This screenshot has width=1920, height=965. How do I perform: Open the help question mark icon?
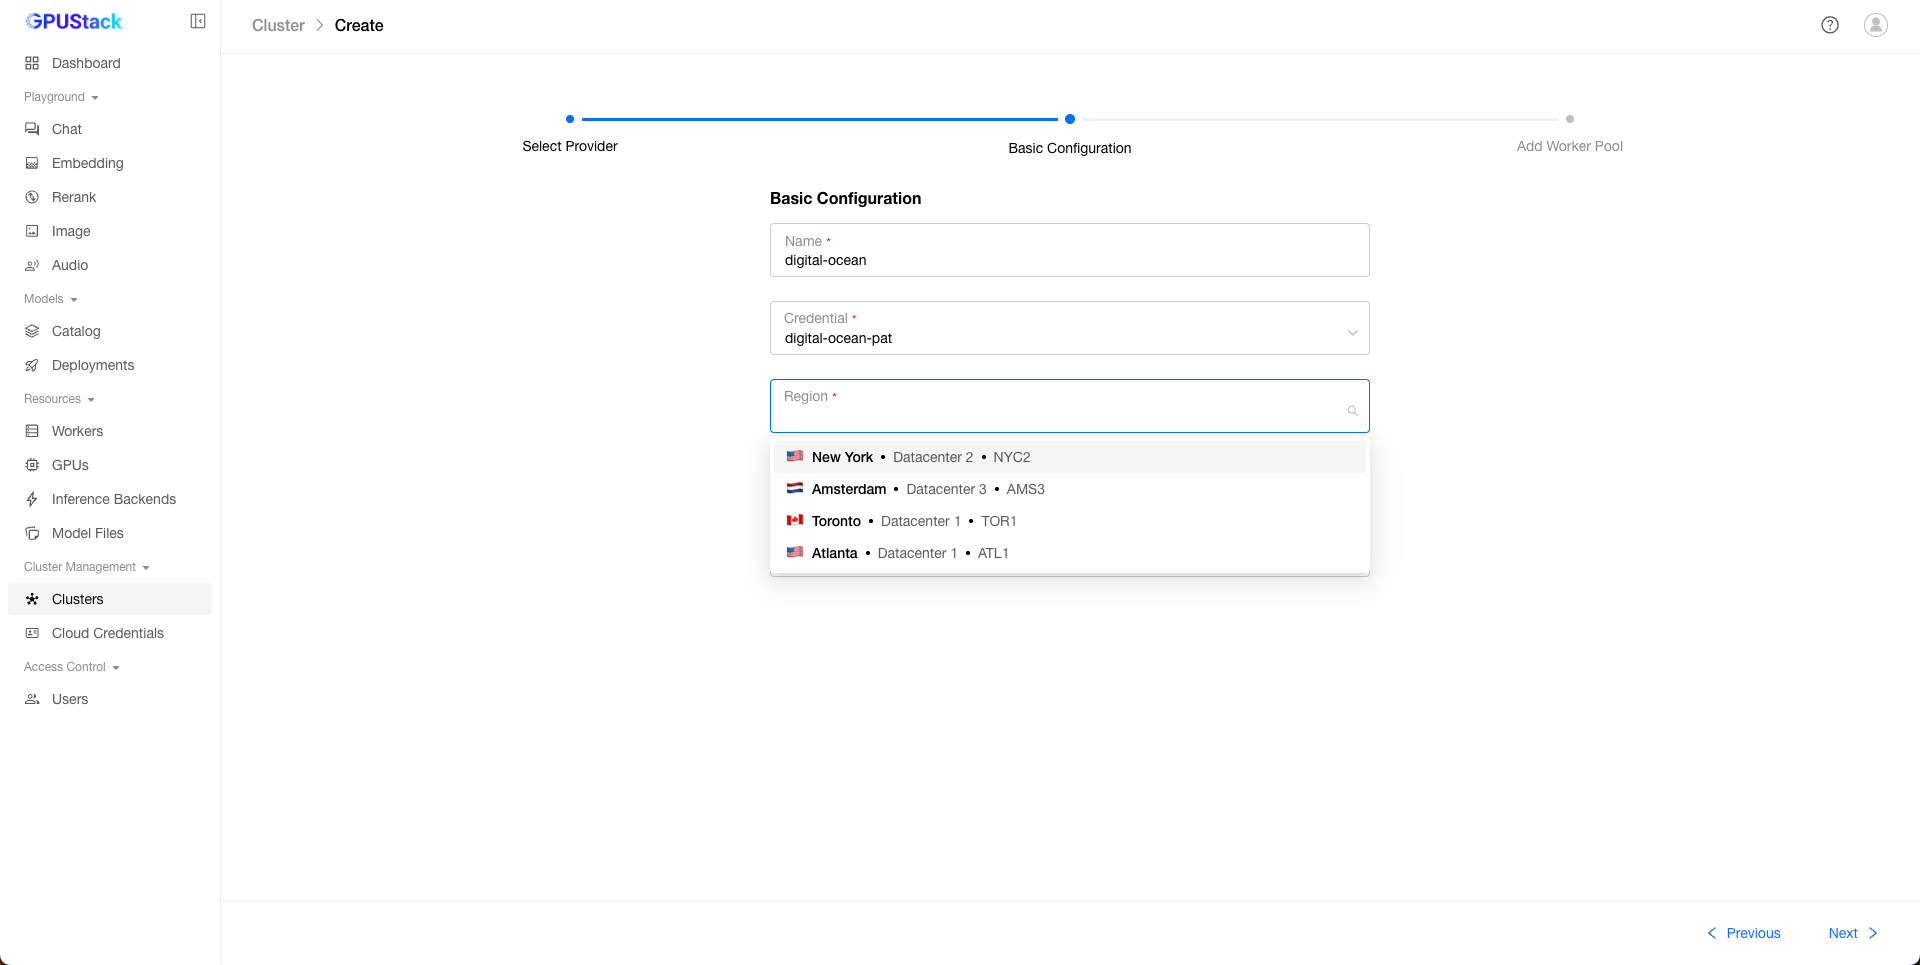click(x=1829, y=25)
